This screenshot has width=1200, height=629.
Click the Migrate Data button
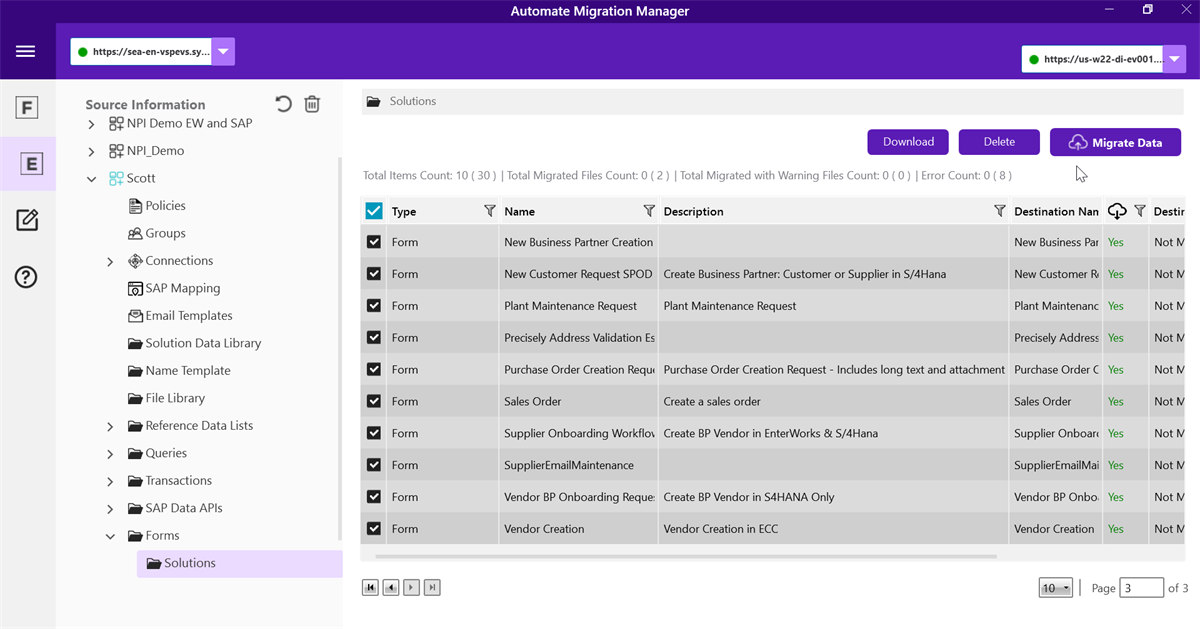[x=1115, y=143]
